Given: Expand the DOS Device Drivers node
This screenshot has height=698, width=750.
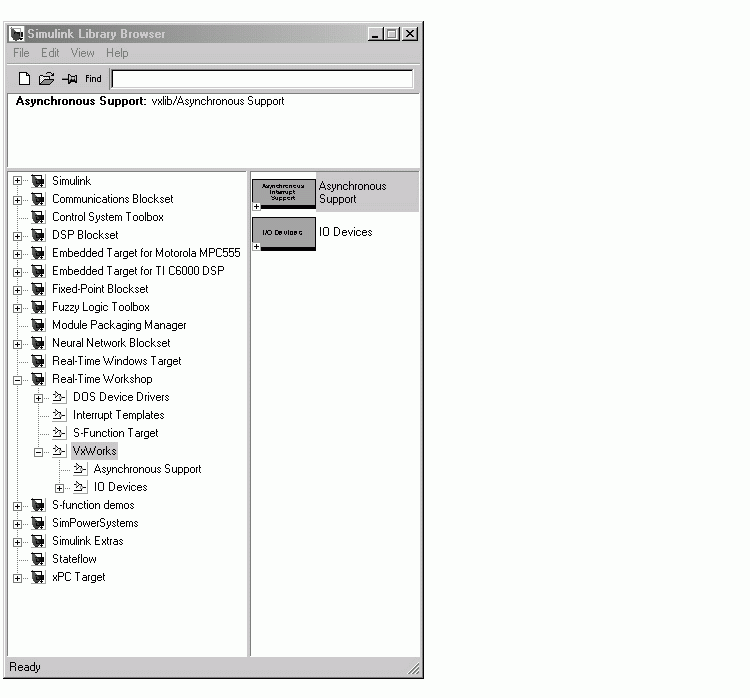Looking at the screenshot, I should click(x=38, y=398).
